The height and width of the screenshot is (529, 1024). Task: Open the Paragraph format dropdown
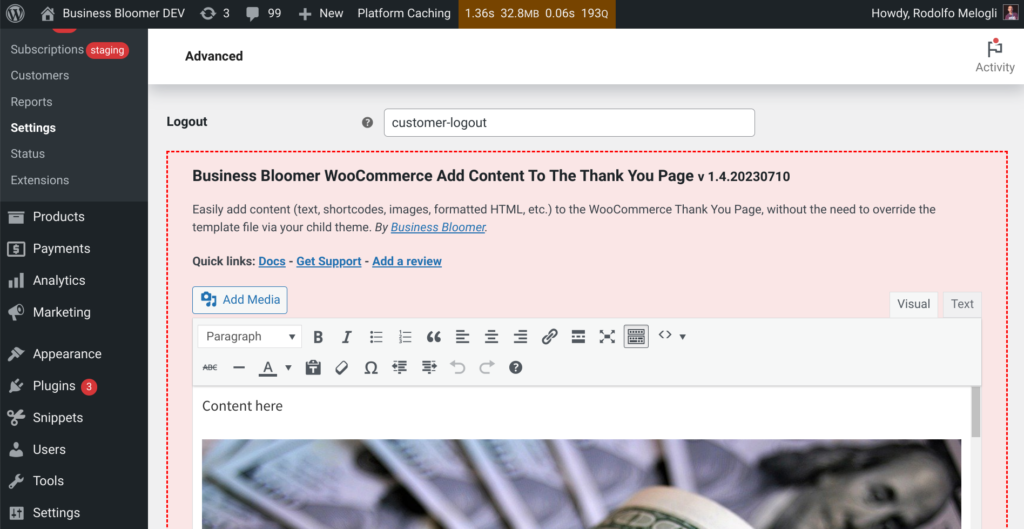[x=249, y=337]
